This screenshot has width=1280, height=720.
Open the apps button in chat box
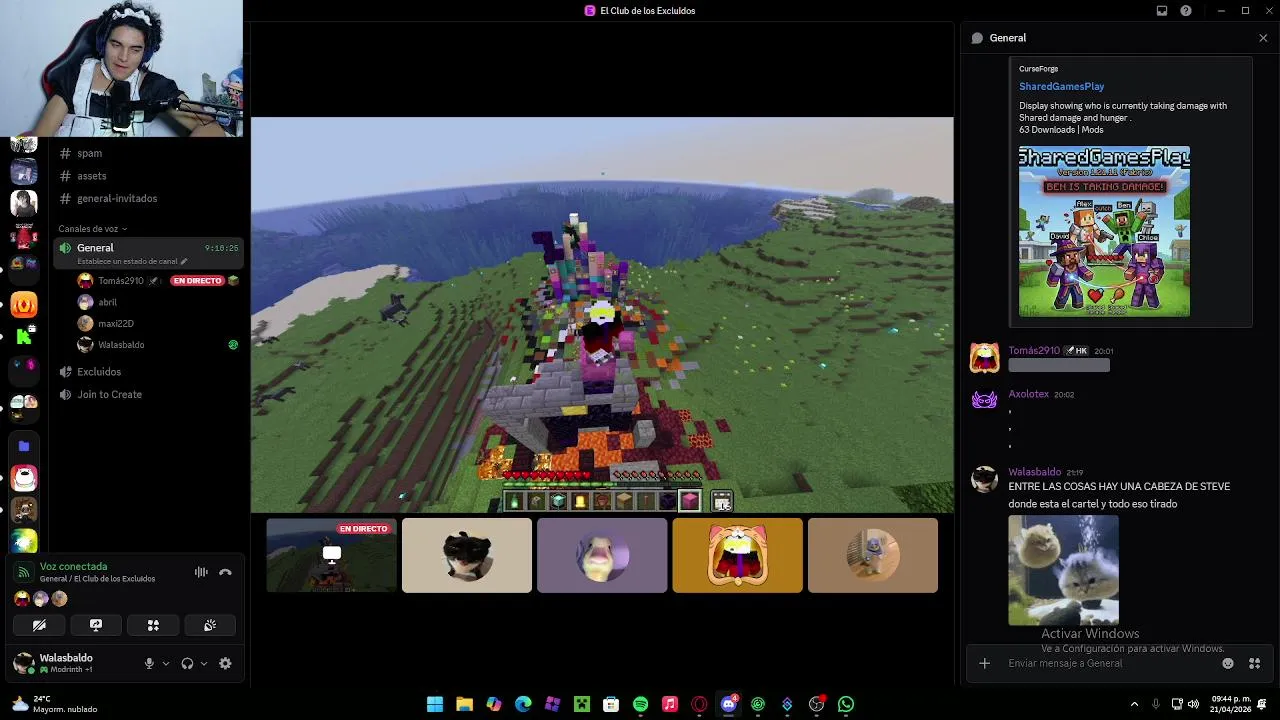(x=1254, y=663)
